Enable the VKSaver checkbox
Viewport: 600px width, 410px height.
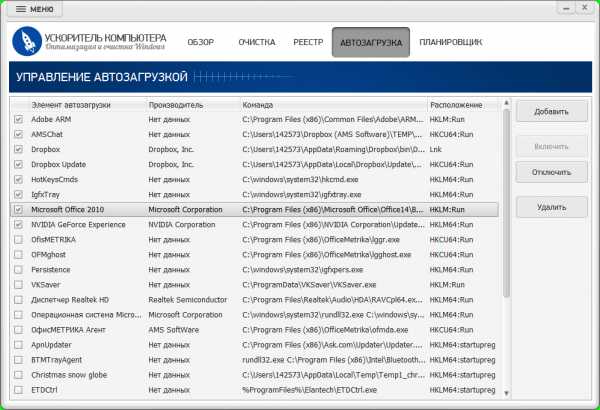[18, 285]
